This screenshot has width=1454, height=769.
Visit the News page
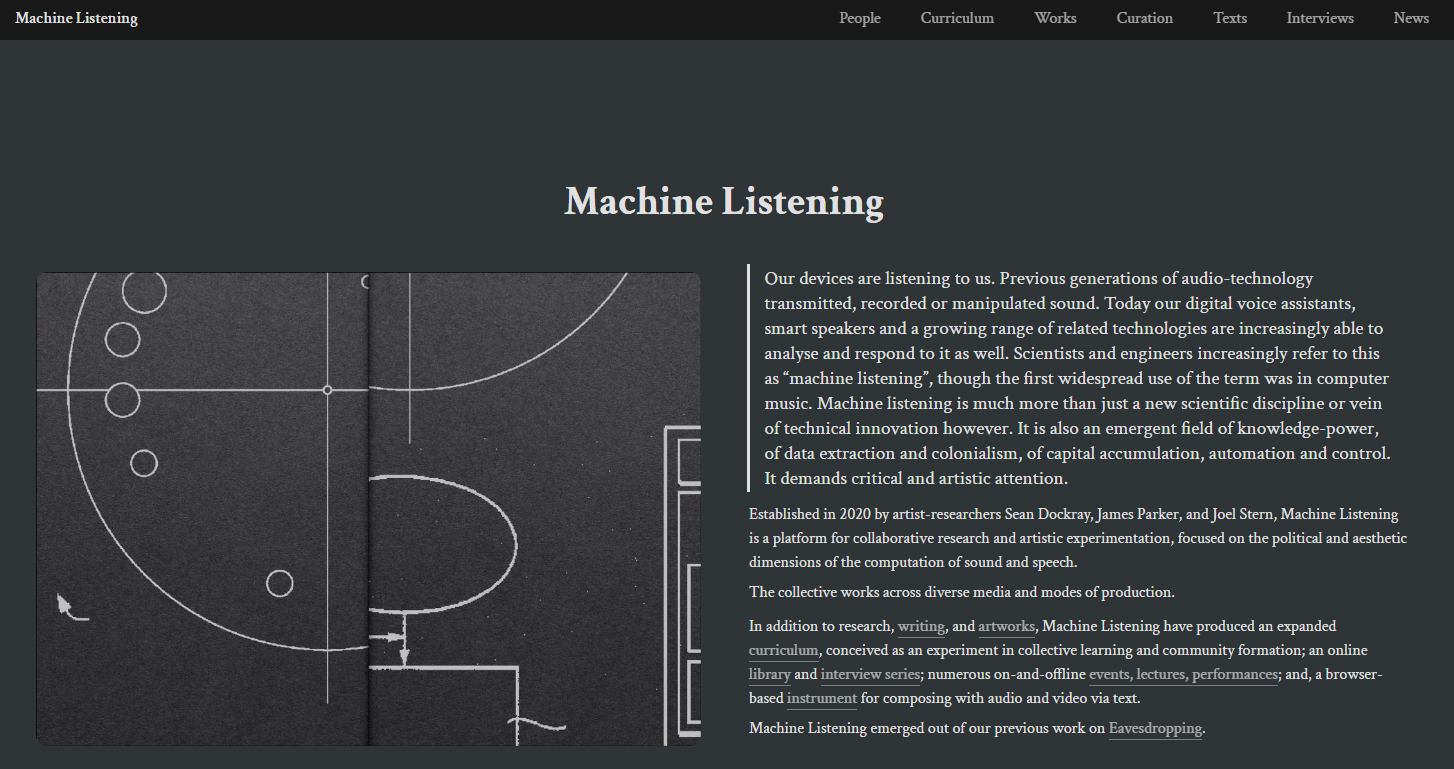point(1410,18)
